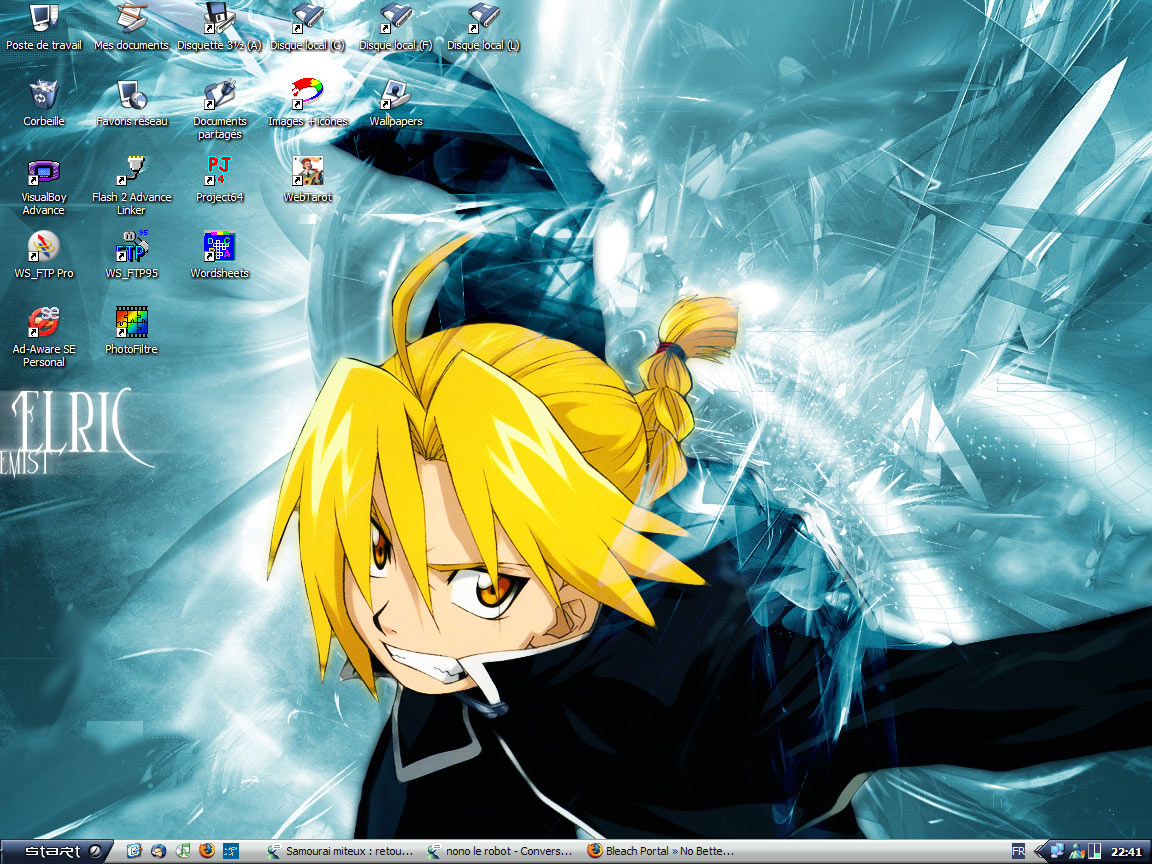Image resolution: width=1152 pixels, height=864 pixels.
Task: Open network connection tray icon
Action: click(1057, 852)
